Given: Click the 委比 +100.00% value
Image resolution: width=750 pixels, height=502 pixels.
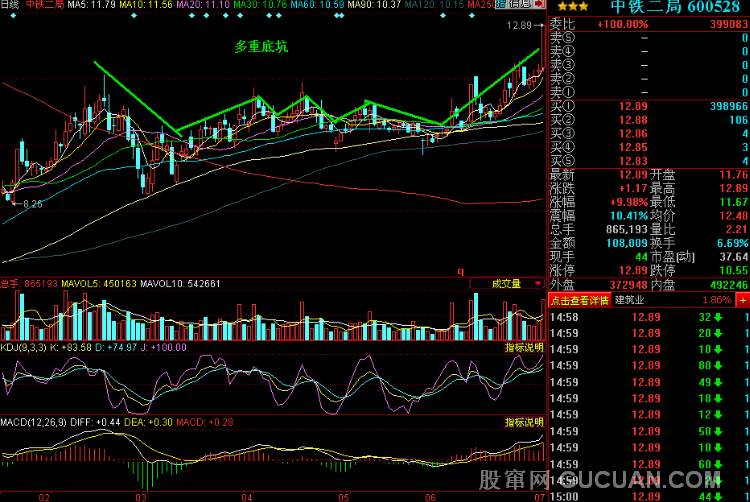Looking at the screenshot, I should pos(623,24).
